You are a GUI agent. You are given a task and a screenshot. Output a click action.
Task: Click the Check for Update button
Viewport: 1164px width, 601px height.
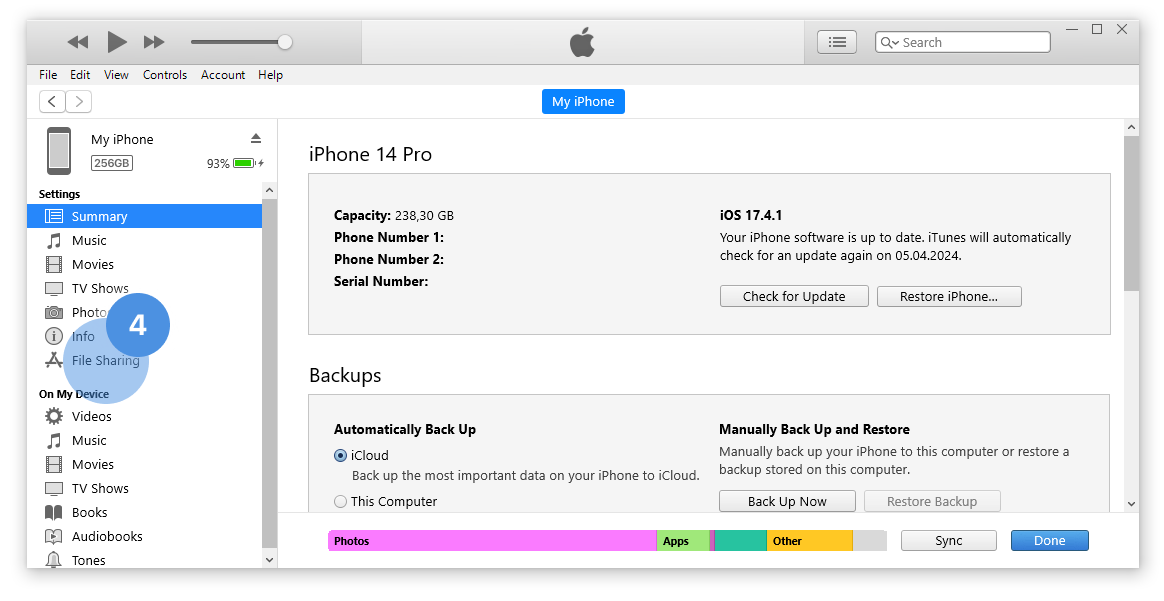(x=794, y=296)
